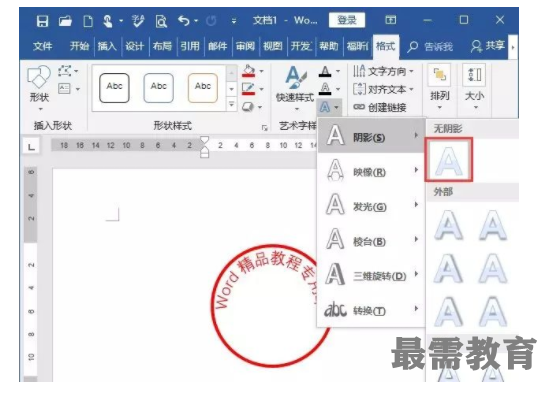Screen dimensions: 543x393
Task: Click the Open folder icon
Action: [65, 21]
